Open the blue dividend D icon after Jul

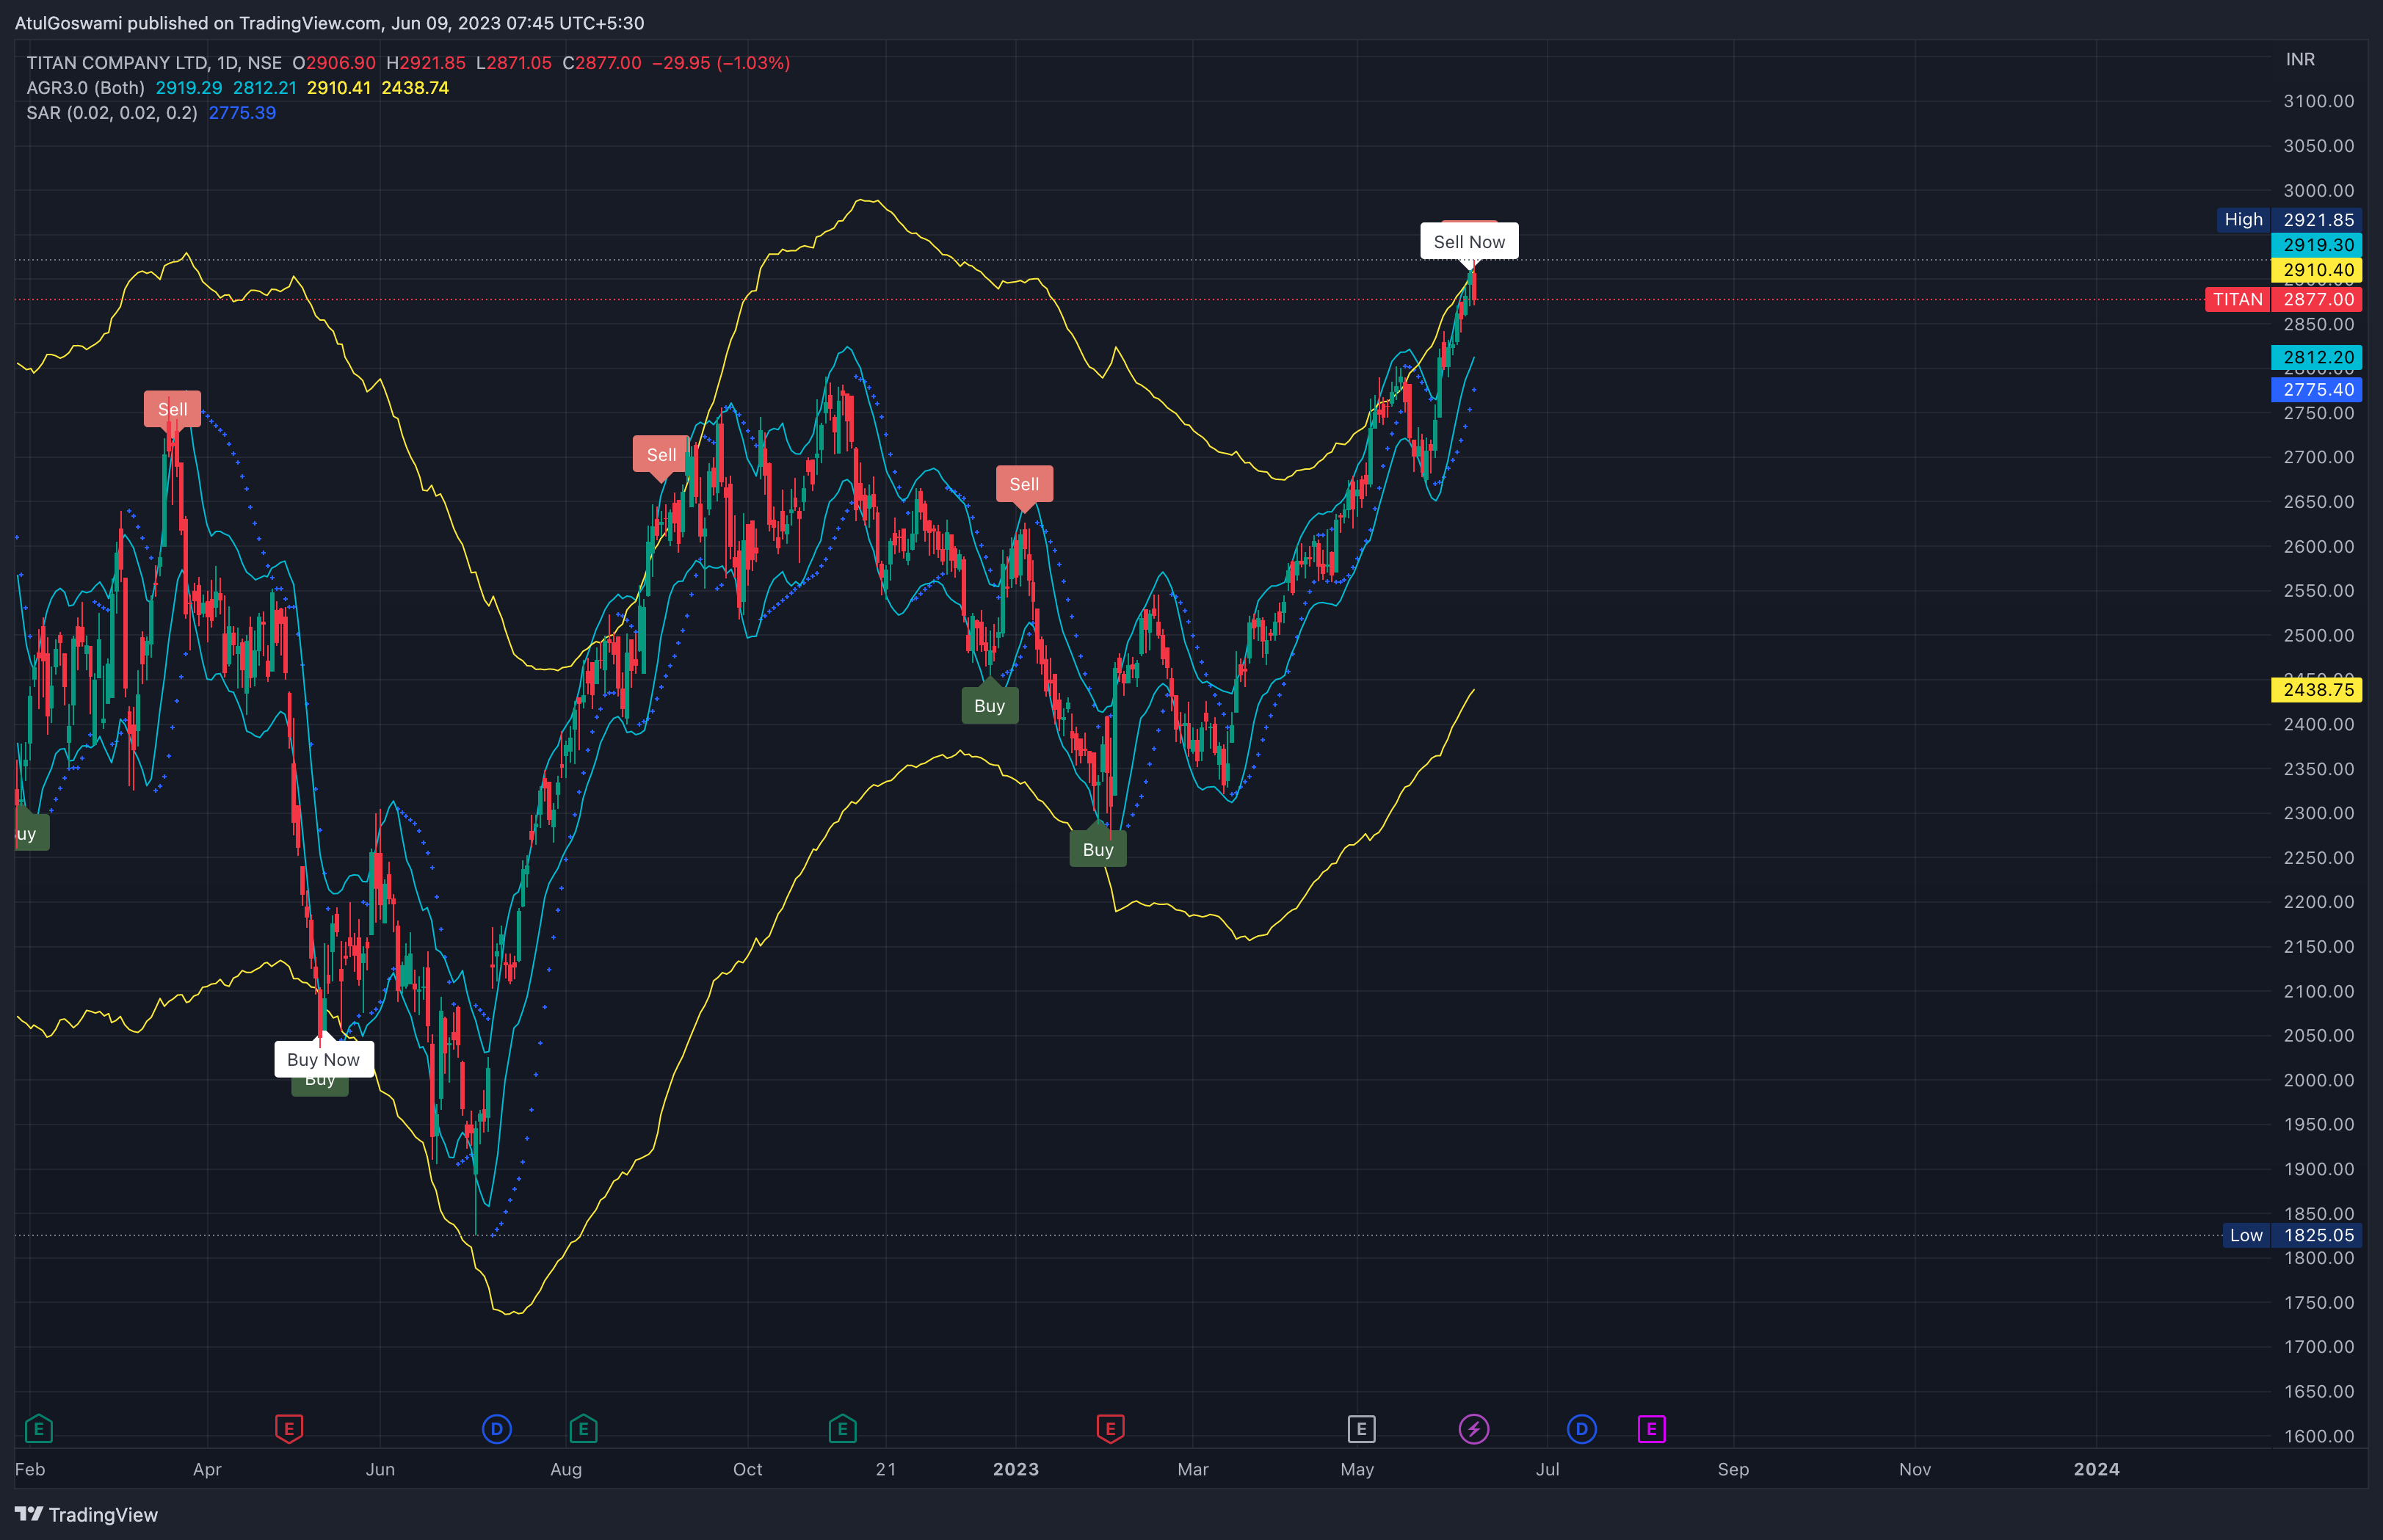[1581, 1429]
